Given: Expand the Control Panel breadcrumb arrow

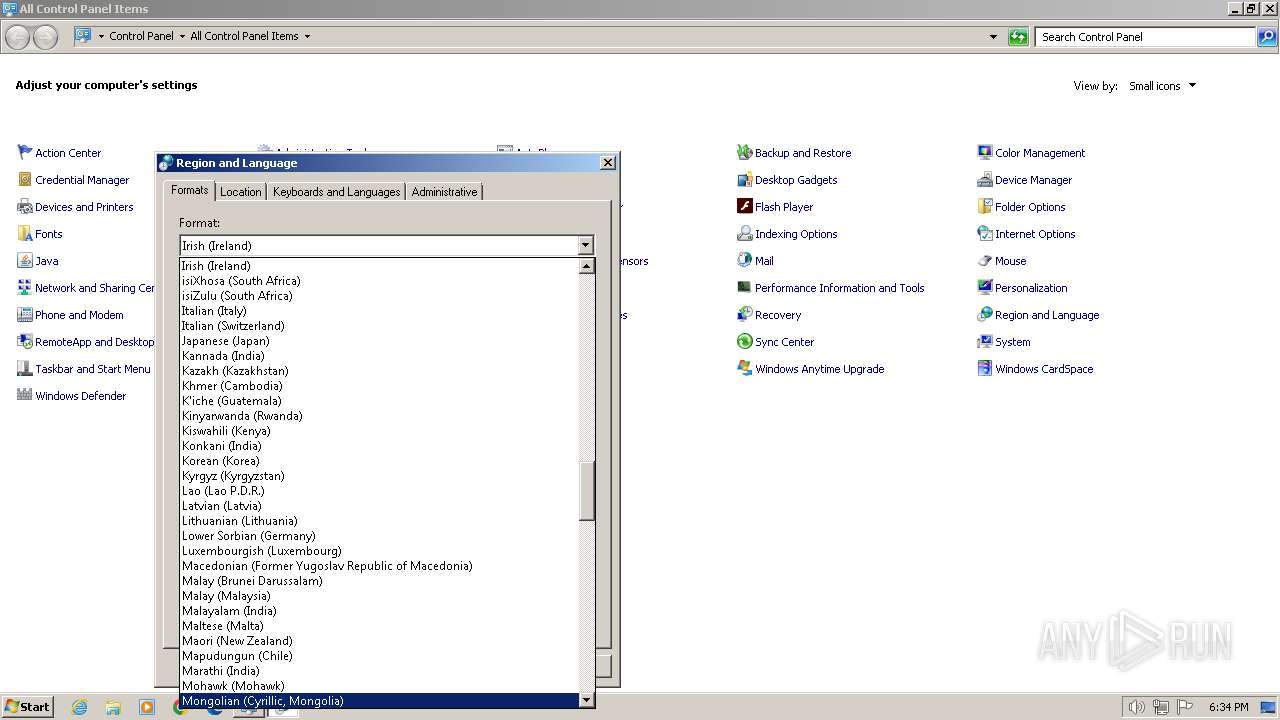Looking at the screenshot, I should (x=182, y=37).
